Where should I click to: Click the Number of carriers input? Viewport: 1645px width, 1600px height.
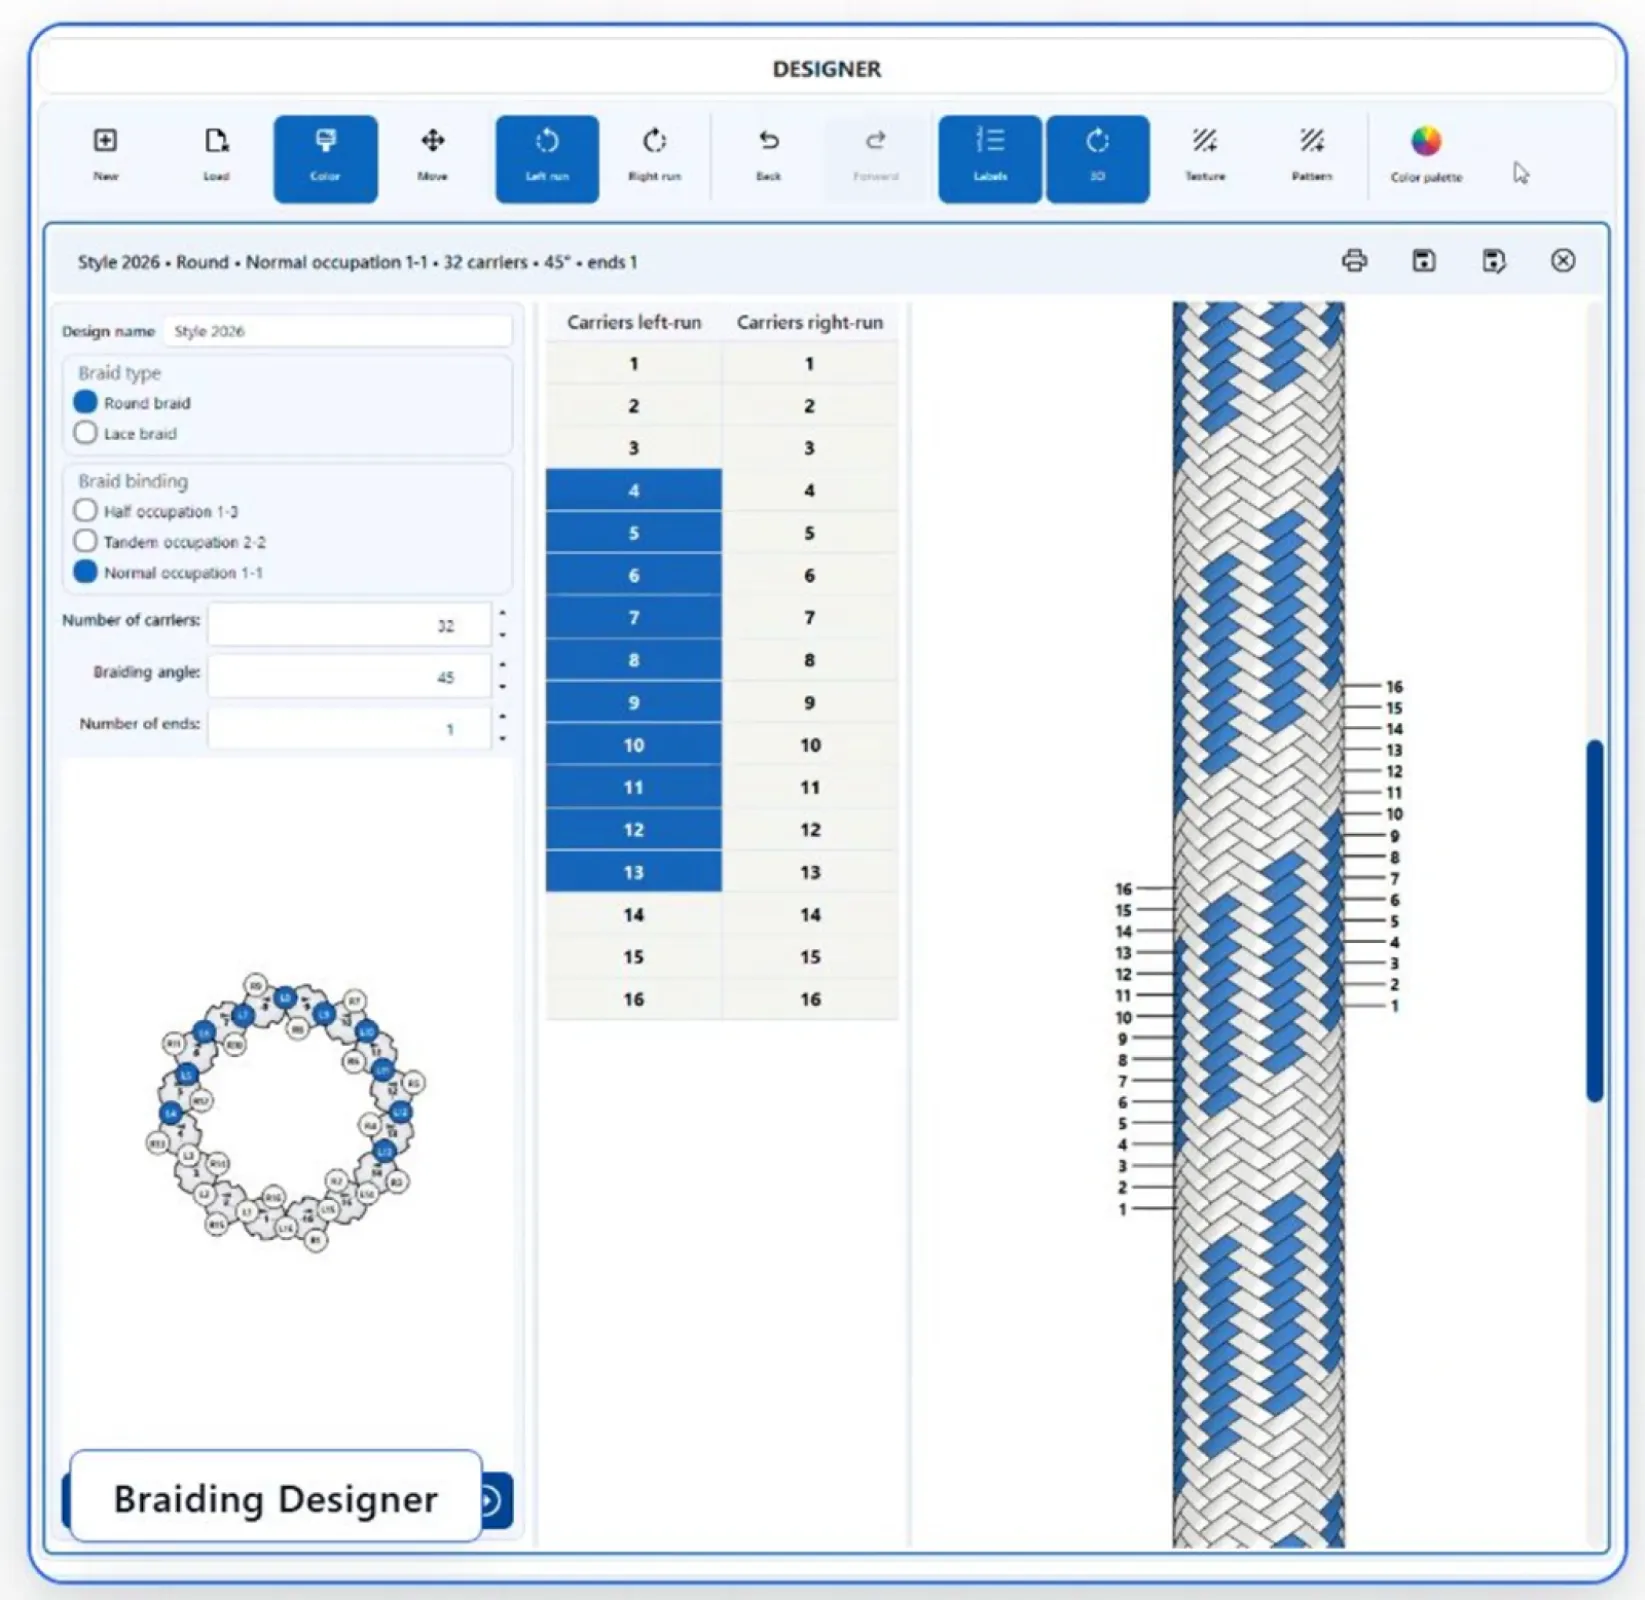click(349, 625)
